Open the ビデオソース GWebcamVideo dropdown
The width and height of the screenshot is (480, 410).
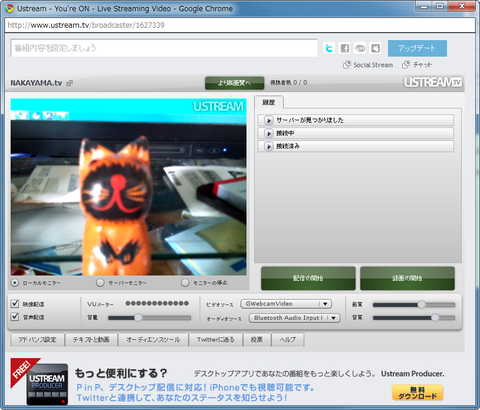click(286, 304)
